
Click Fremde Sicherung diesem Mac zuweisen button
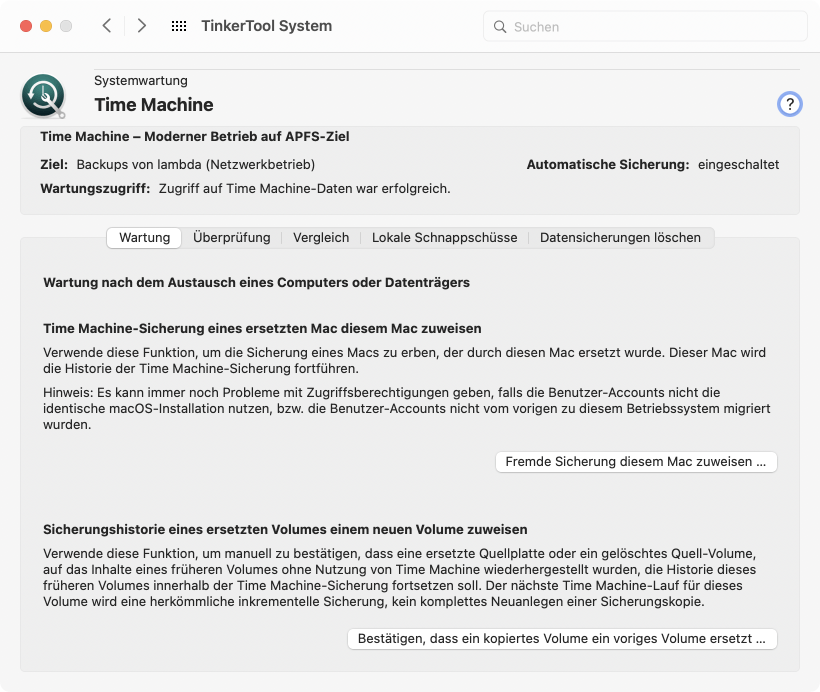point(636,462)
